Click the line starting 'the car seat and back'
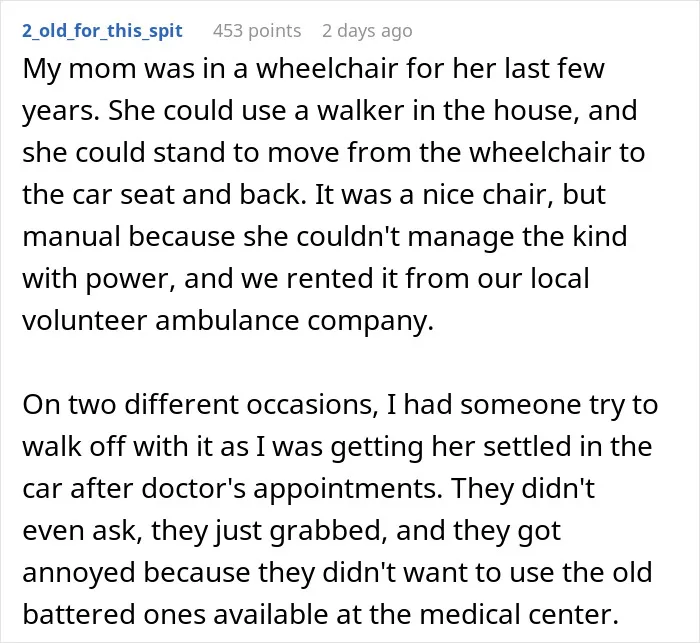This screenshot has height=643, width=700. coord(314,195)
